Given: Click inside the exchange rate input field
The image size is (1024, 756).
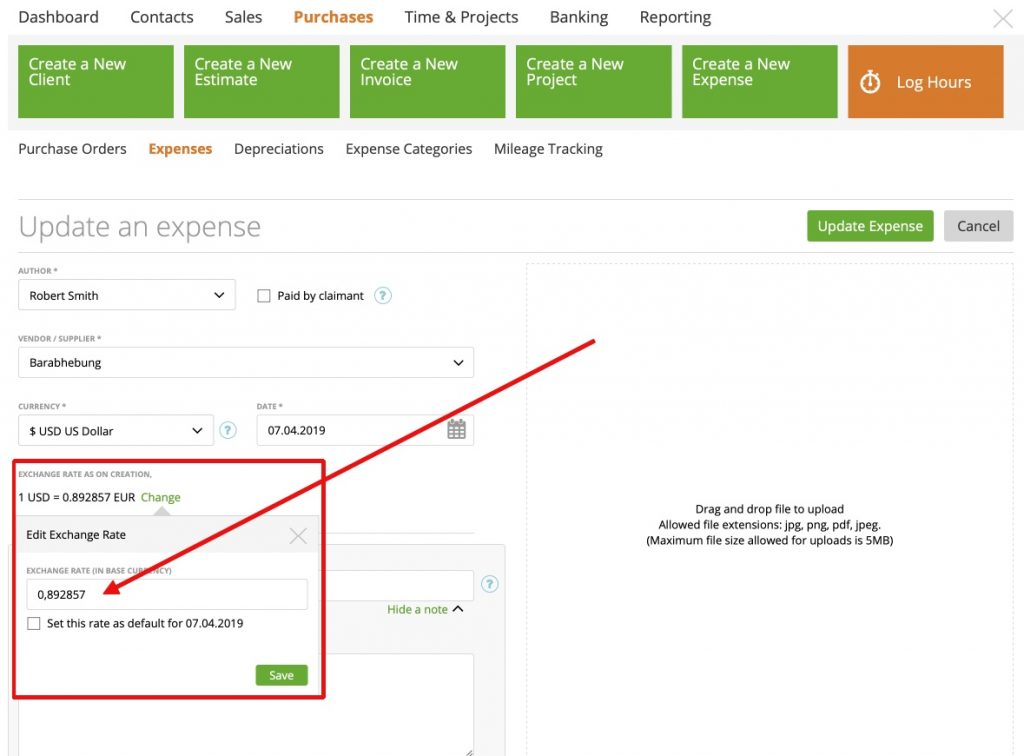Looking at the screenshot, I should coord(165,594).
